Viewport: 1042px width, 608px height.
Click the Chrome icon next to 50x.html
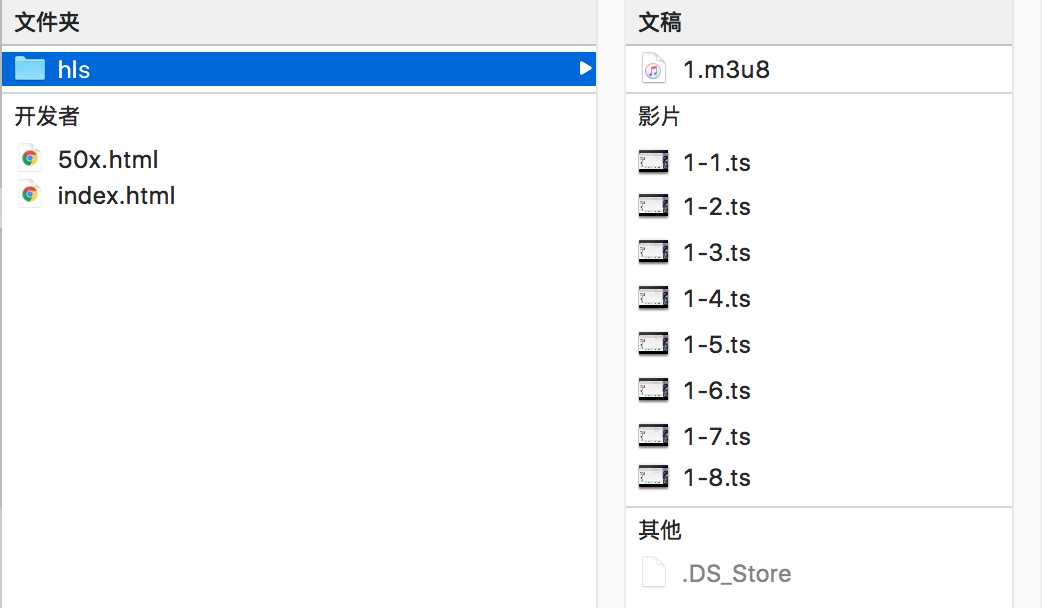click(x=29, y=158)
